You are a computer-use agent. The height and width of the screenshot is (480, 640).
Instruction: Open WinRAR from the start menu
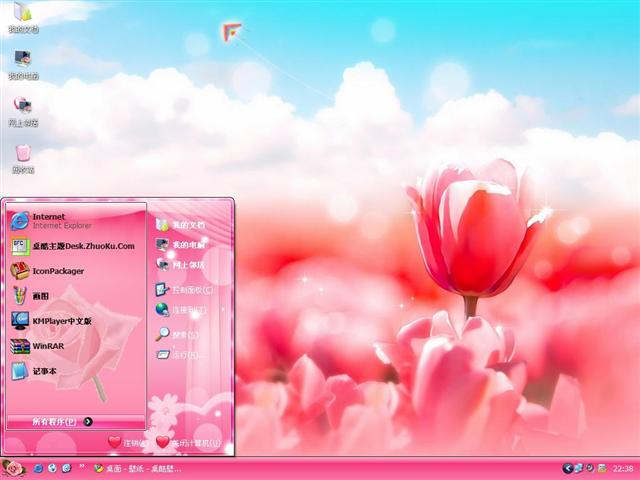77,346
